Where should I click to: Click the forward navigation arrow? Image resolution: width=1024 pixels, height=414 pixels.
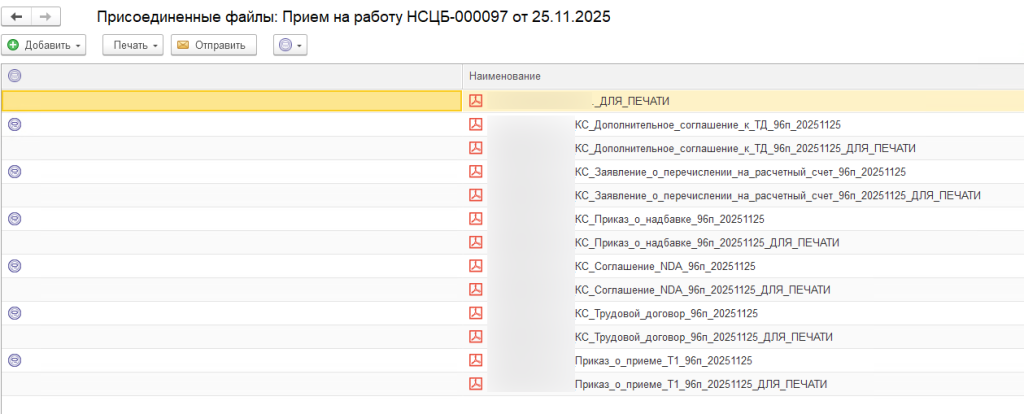[x=46, y=18]
